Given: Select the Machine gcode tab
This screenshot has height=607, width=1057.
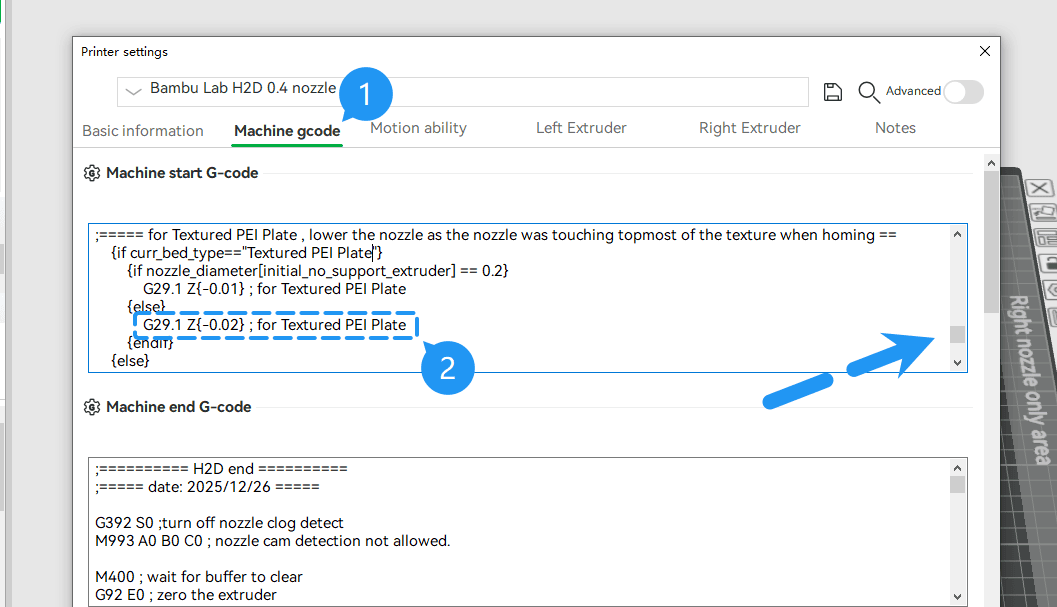Looking at the screenshot, I should 287,131.
